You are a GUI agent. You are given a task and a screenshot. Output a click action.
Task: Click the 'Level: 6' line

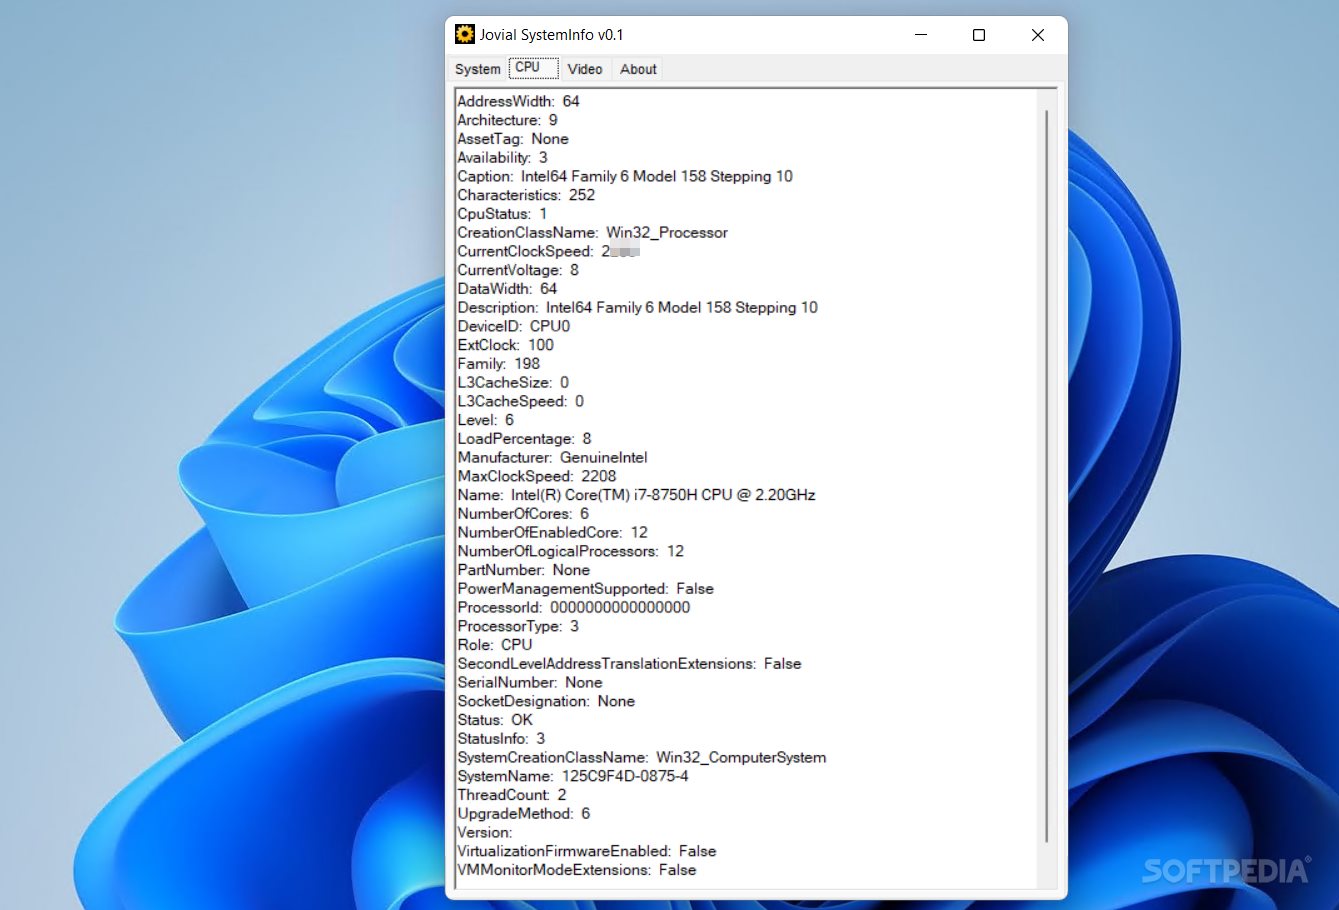click(485, 420)
